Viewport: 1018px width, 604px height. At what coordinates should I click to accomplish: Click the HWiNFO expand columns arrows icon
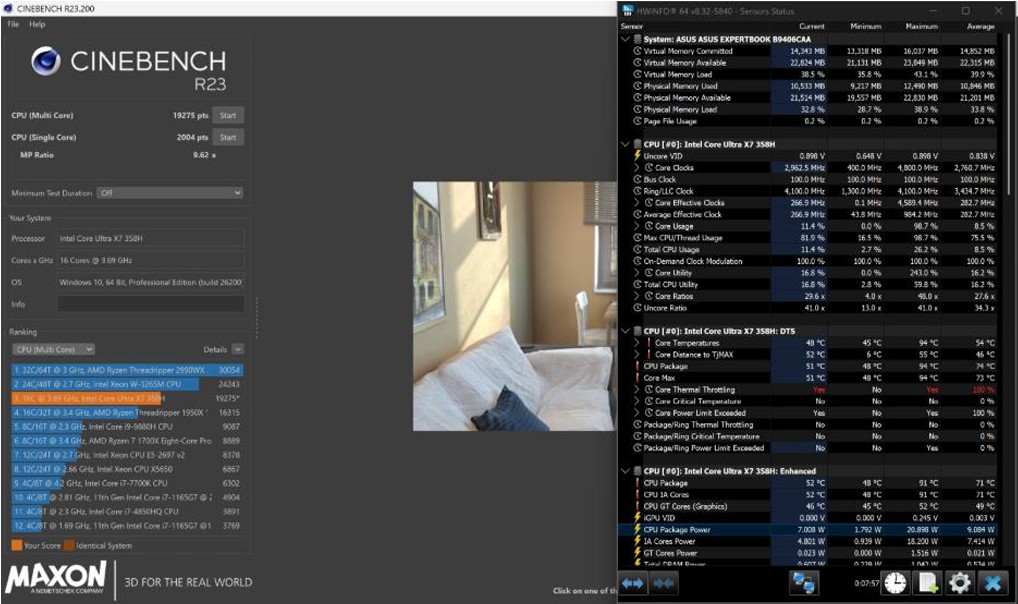632,583
